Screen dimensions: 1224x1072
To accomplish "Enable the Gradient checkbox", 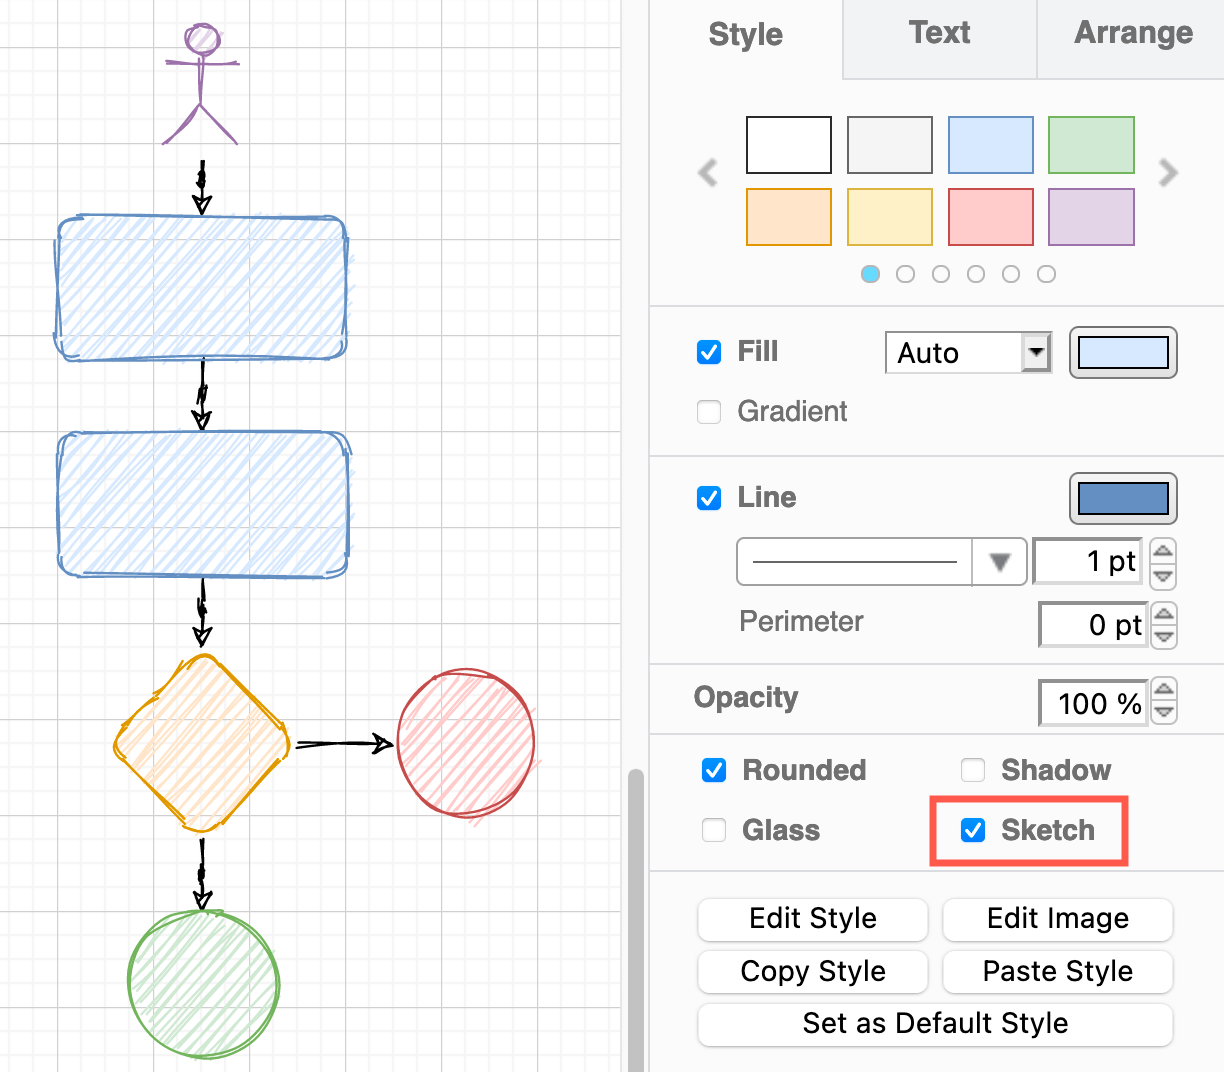I will coord(708,411).
